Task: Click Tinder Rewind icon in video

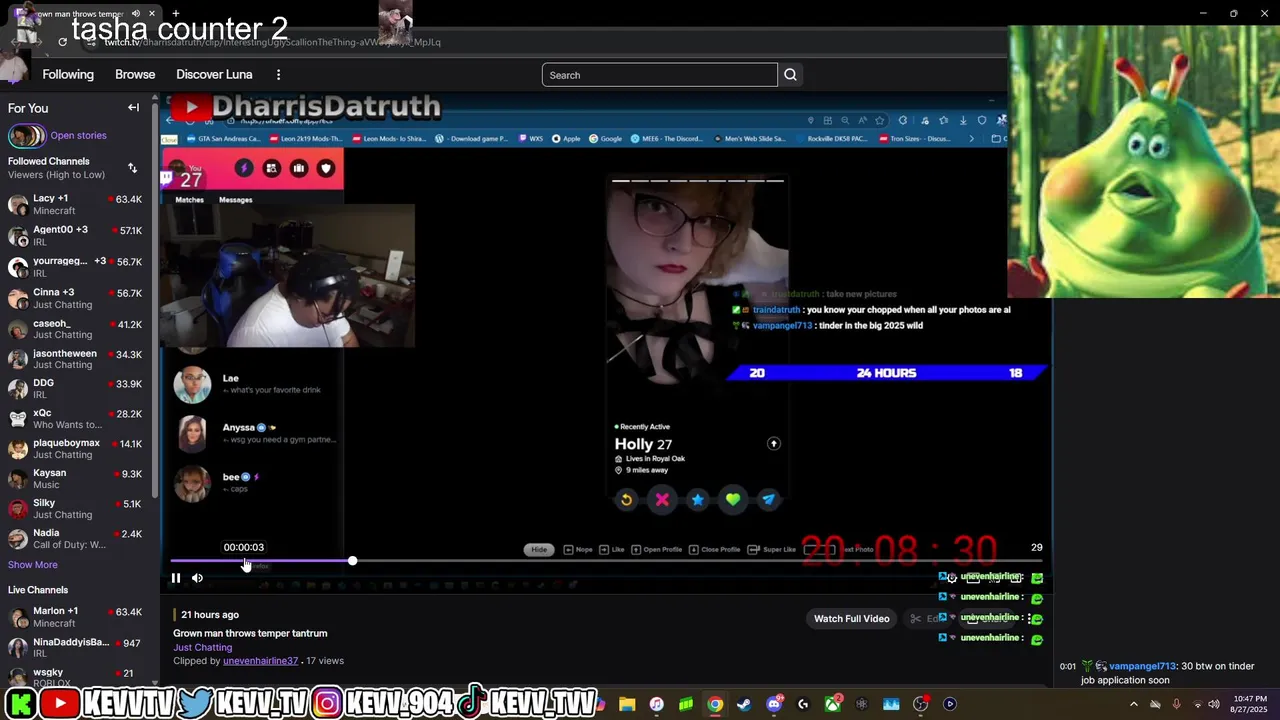Action: [626, 500]
